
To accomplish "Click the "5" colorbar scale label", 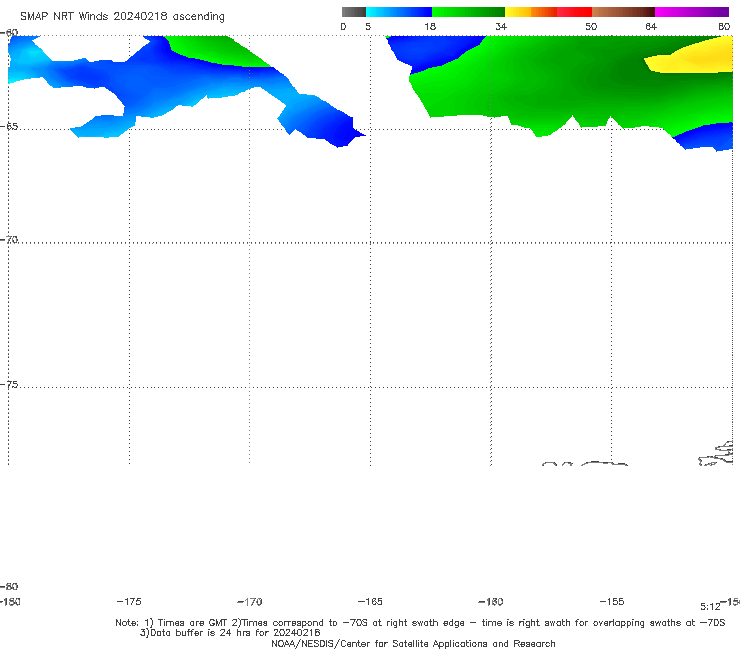I will [x=368, y=26].
